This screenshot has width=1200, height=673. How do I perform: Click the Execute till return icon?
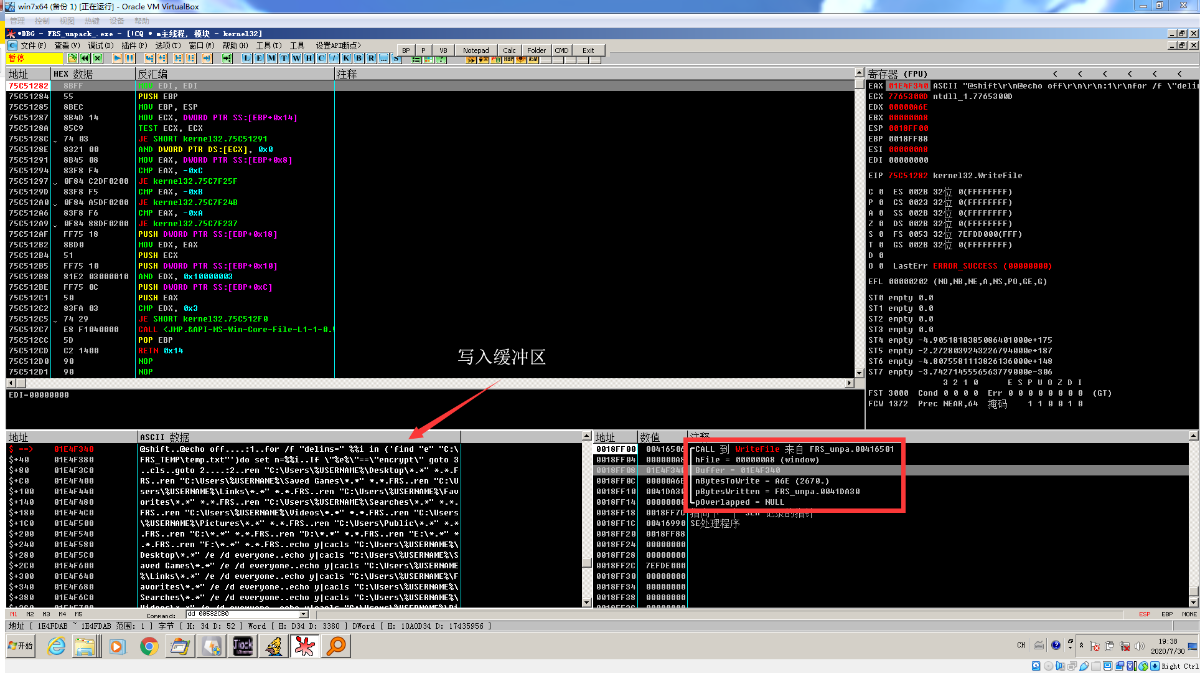click(x=207, y=58)
